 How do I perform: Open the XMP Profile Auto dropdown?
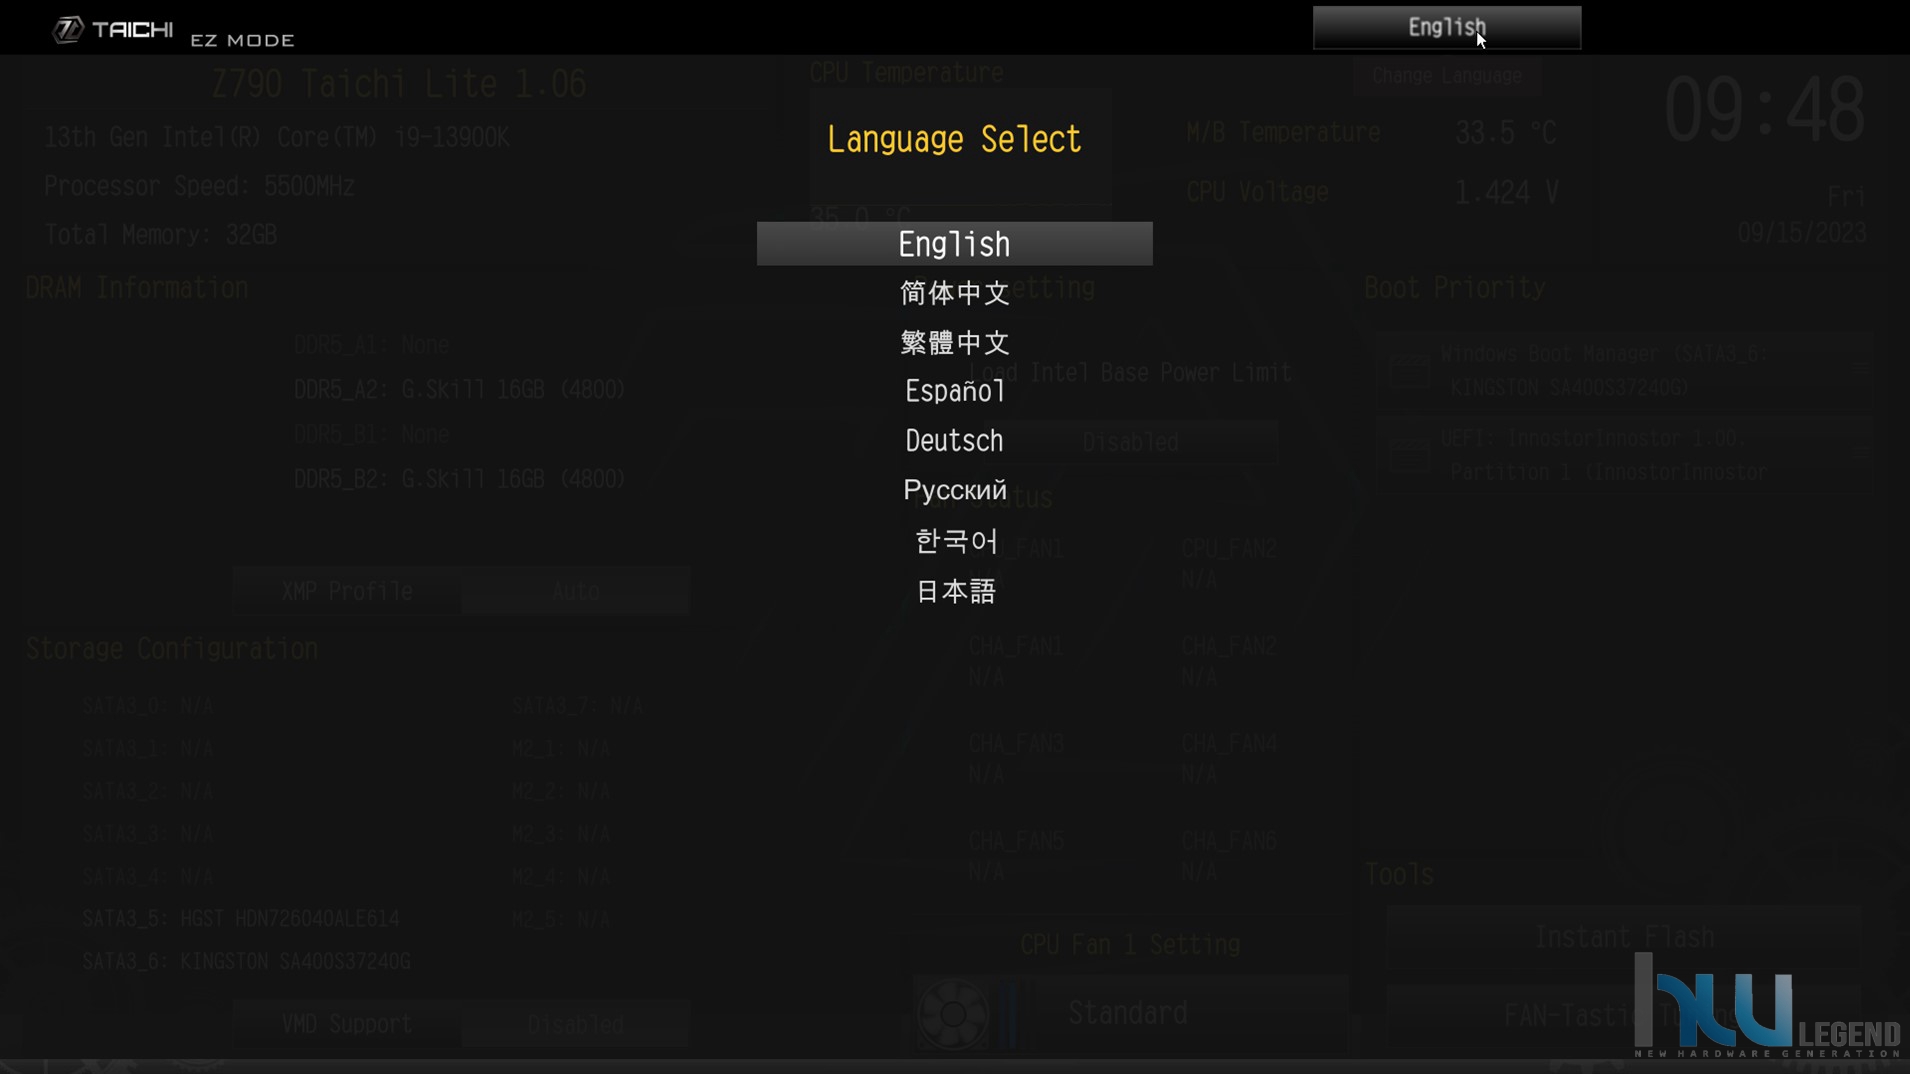(x=575, y=591)
